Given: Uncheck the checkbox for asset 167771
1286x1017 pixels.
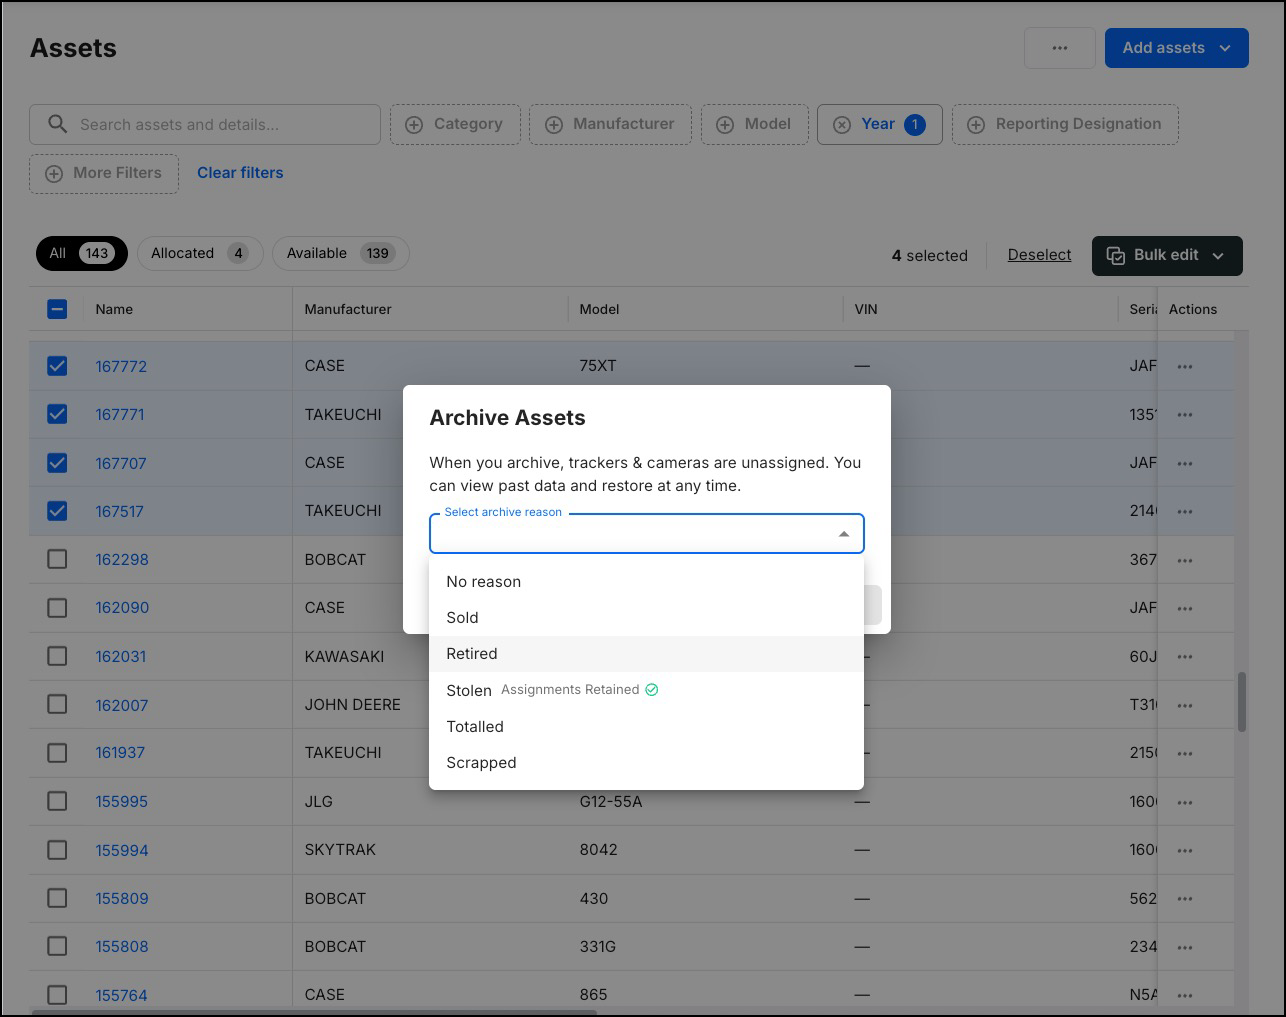Looking at the screenshot, I should click(57, 414).
